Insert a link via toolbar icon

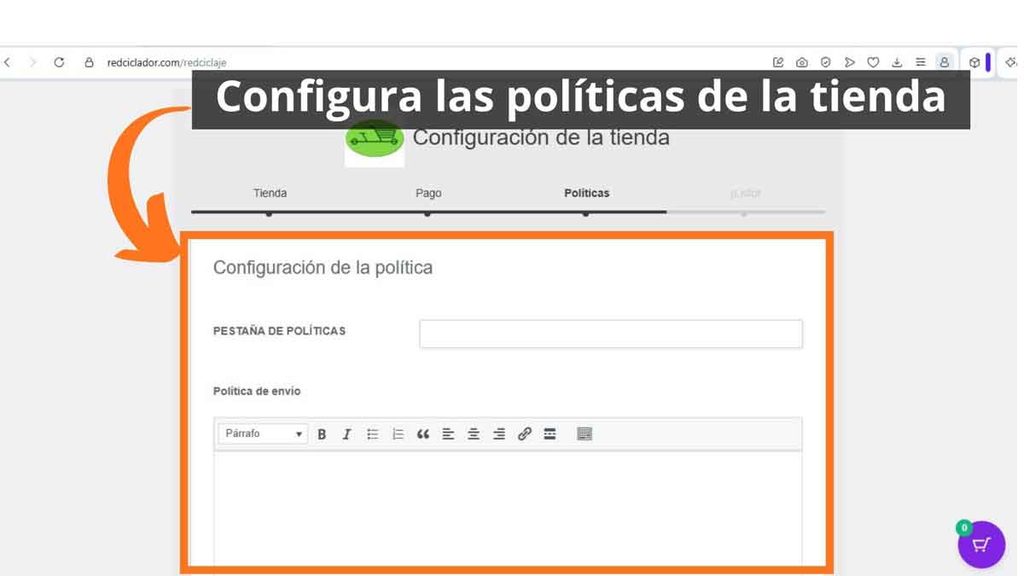524,434
